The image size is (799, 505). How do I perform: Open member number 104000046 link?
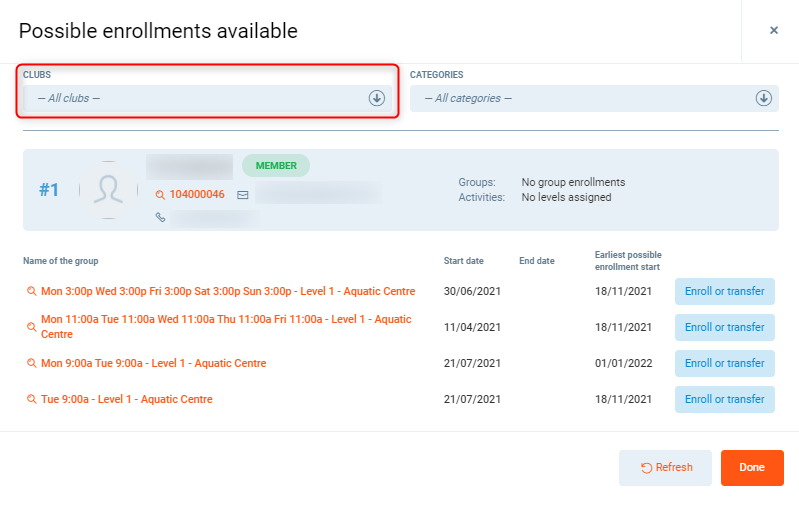(197, 195)
